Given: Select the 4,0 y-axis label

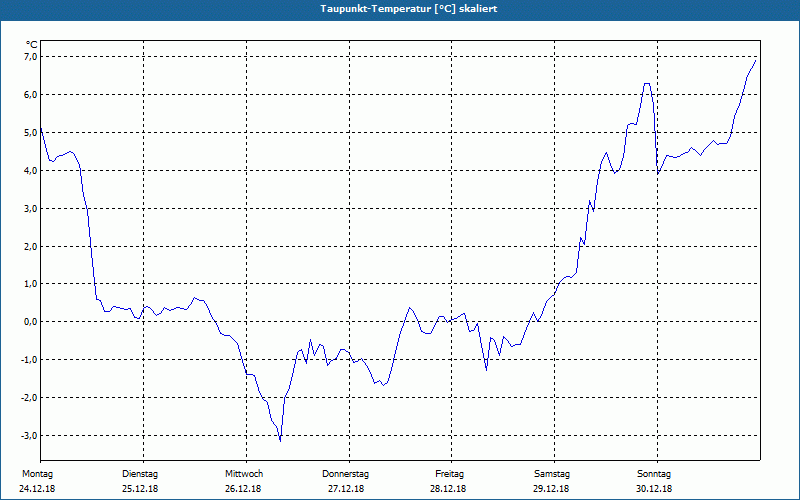Looking at the screenshot, I should coord(31,170).
